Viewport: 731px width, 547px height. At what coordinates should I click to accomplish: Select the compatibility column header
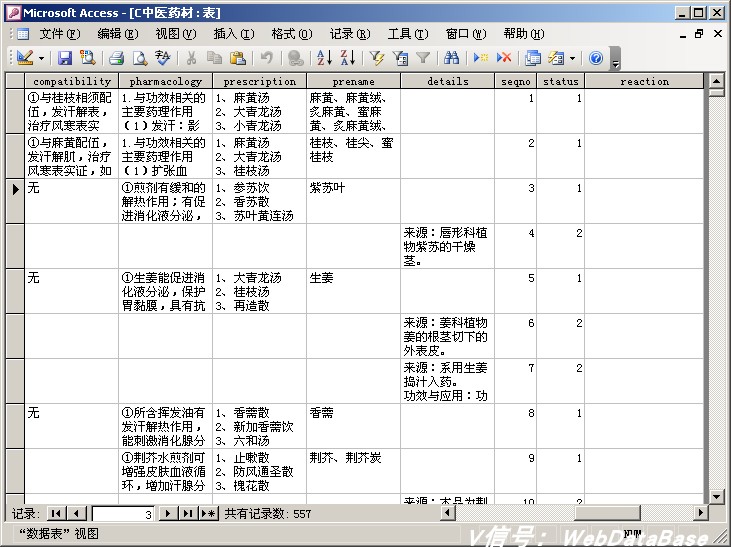[72, 81]
